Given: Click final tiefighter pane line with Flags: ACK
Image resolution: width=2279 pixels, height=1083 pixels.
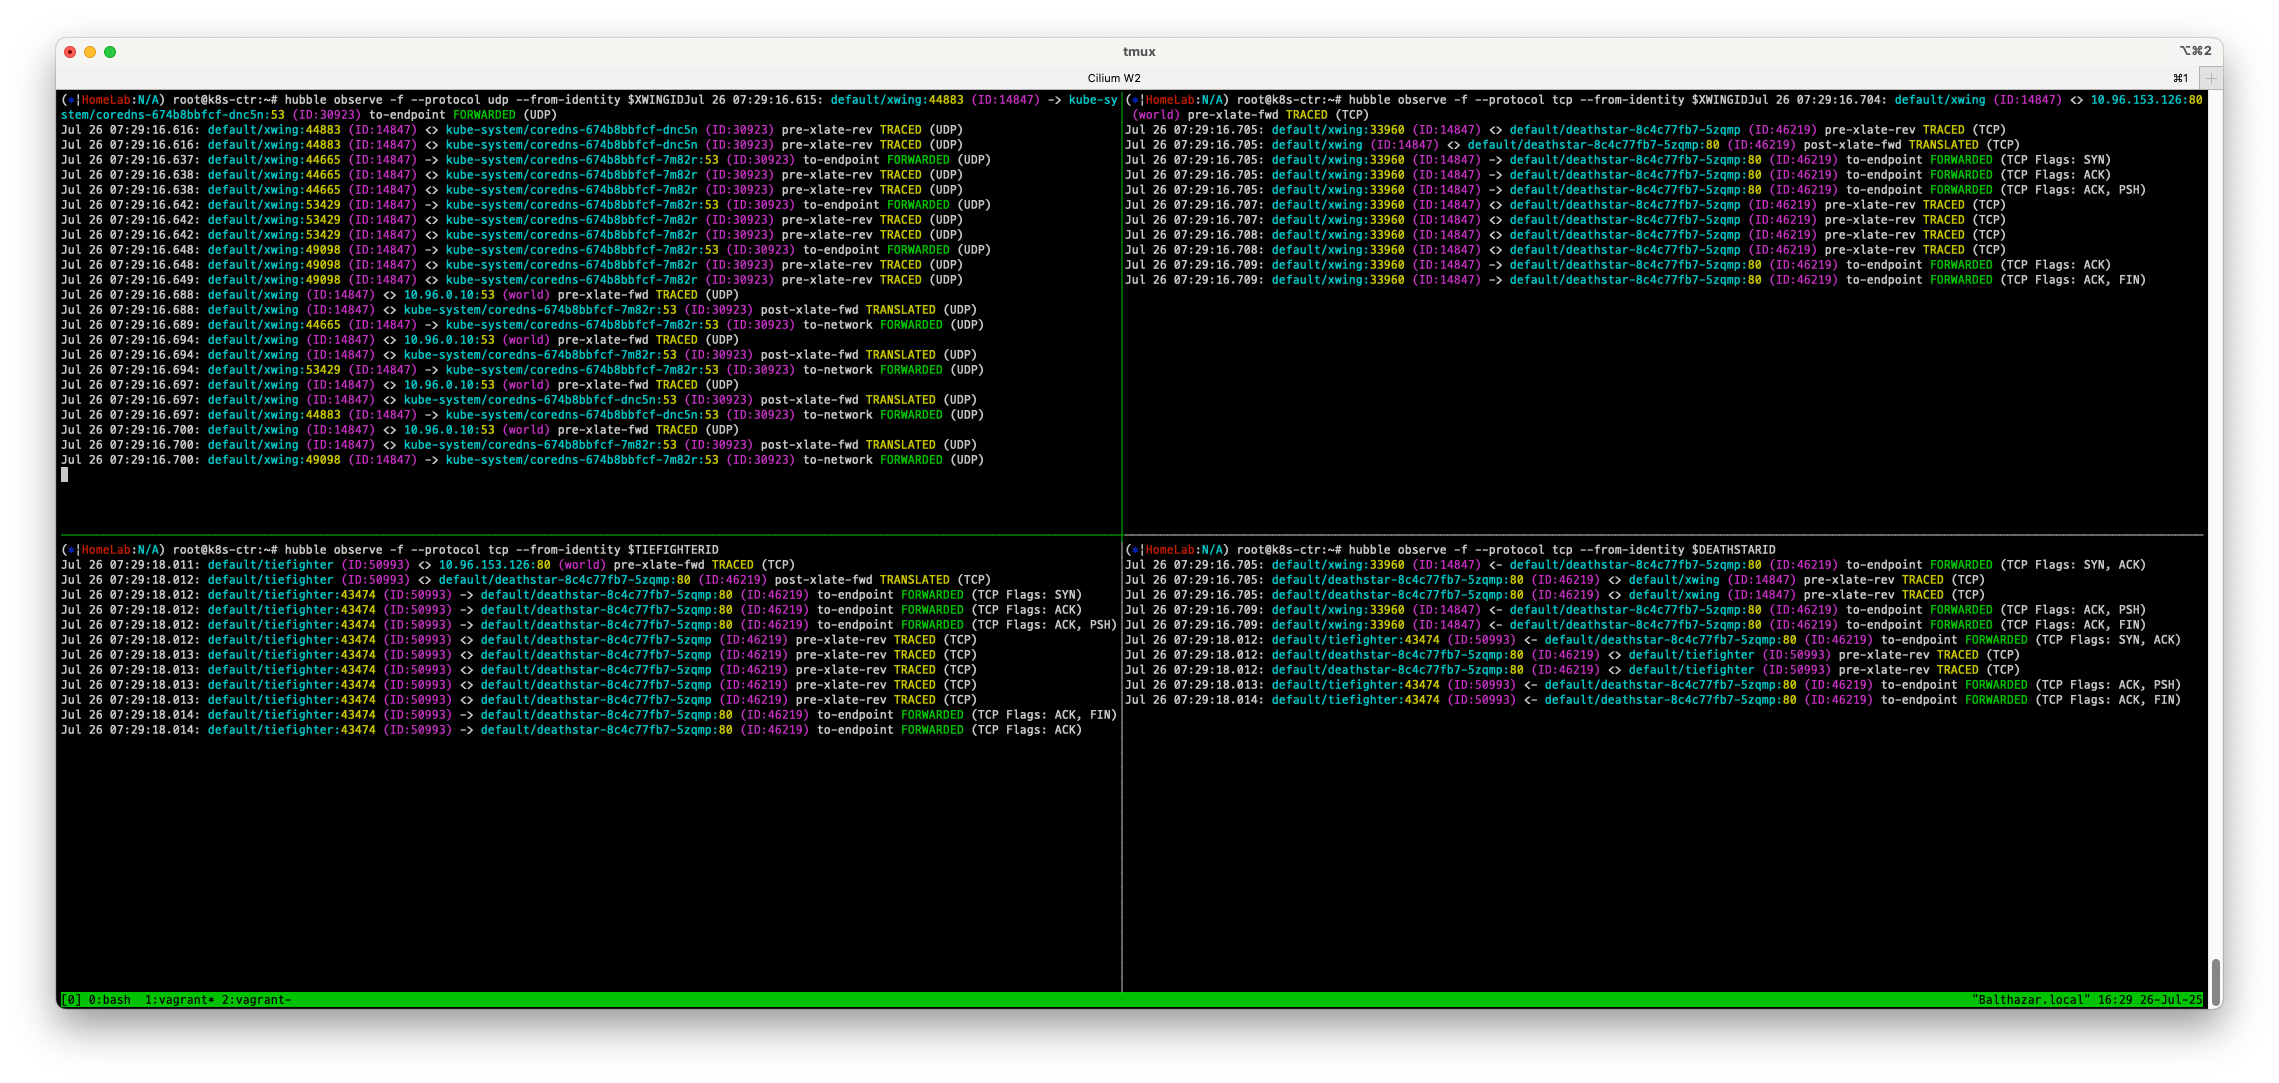Looking at the screenshot, I should (571, 730).
